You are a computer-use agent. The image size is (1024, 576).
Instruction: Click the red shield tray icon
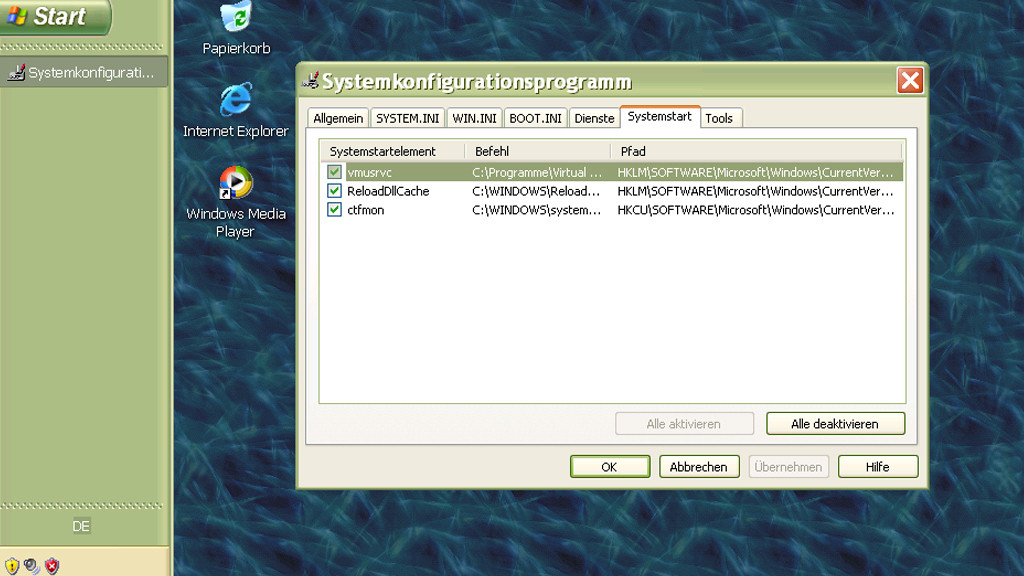52,565
